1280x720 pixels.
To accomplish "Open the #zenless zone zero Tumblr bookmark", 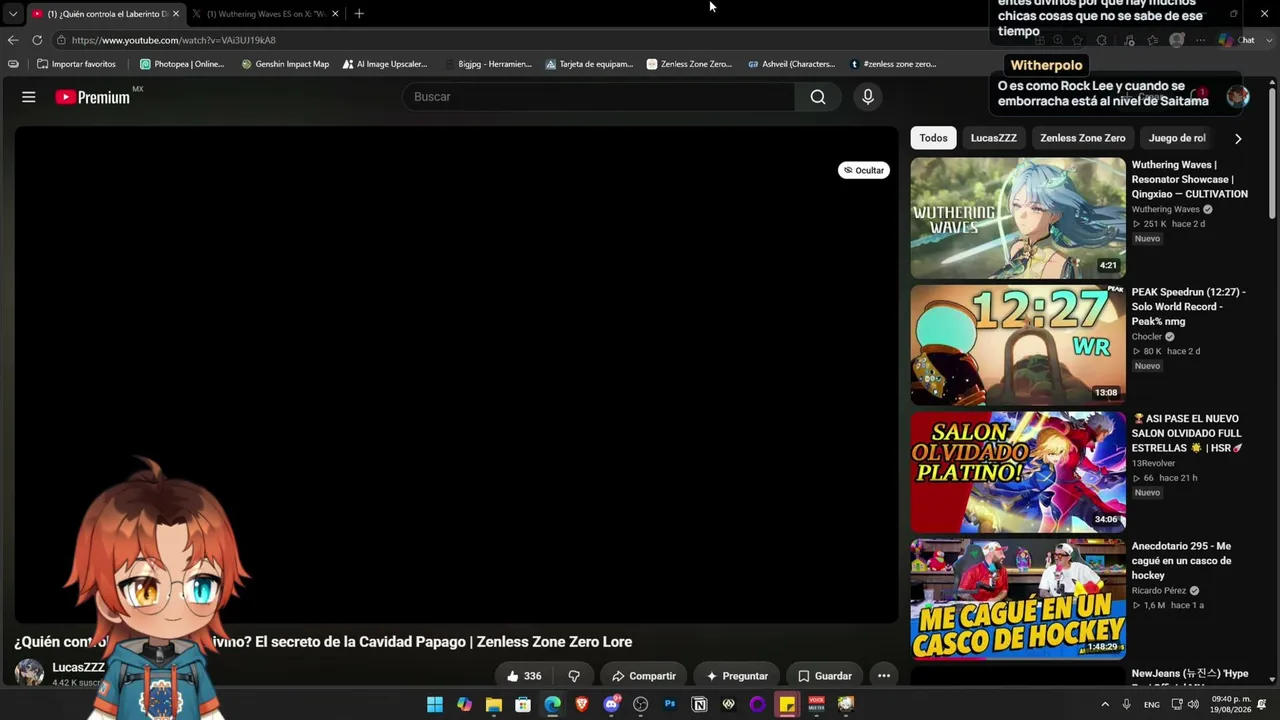I will point(893,64).
